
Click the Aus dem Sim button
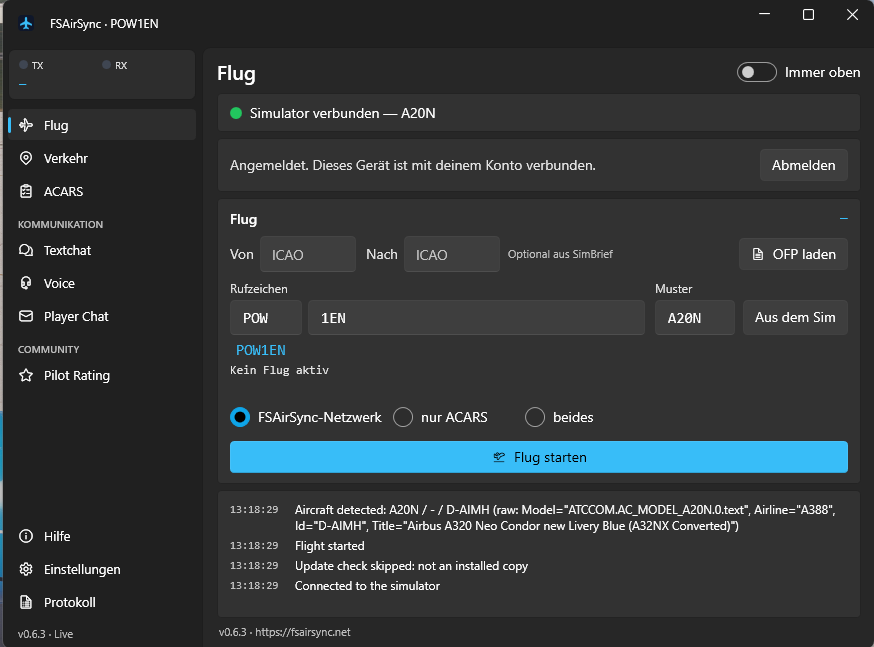795,317
